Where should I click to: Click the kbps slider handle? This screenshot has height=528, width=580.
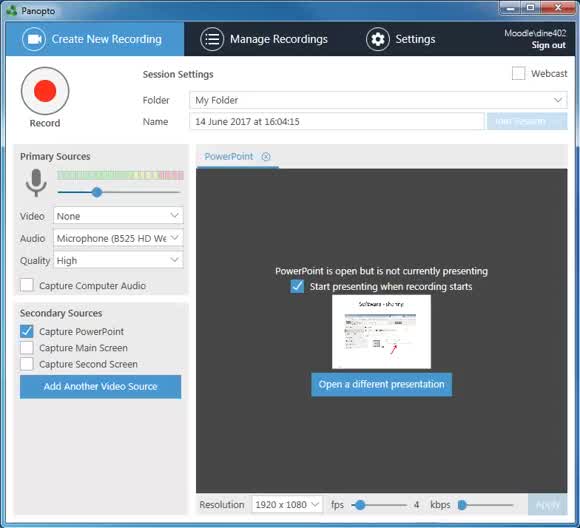click(462, 505)
